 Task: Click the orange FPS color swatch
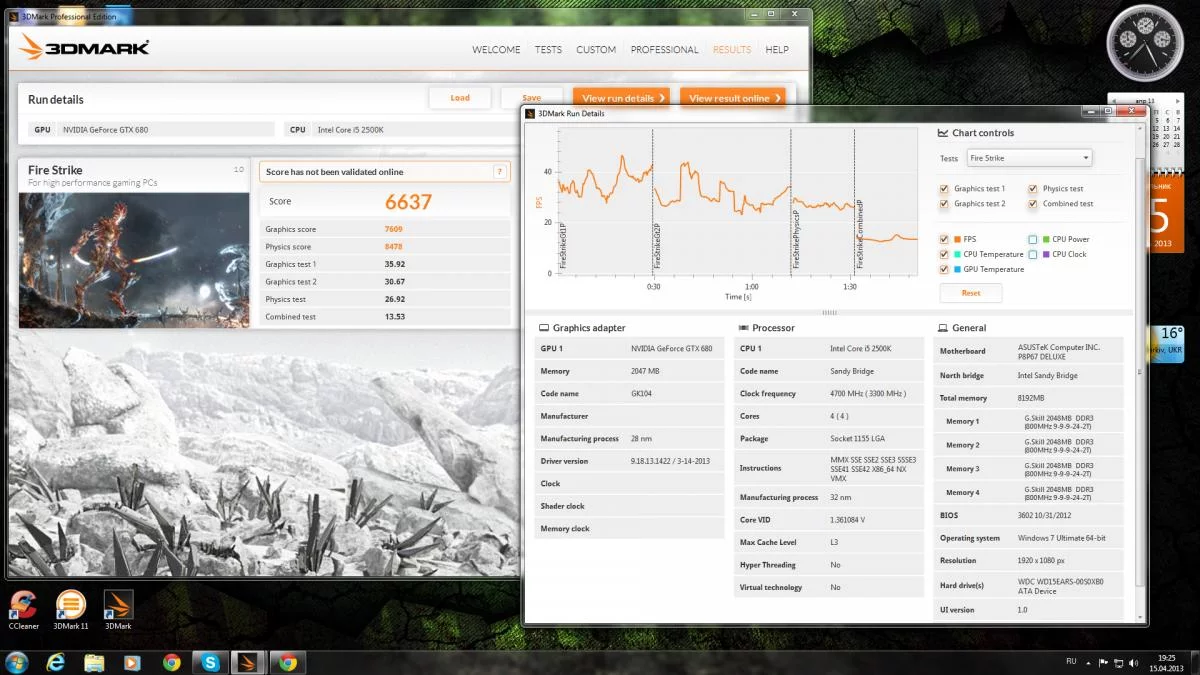[x=957, y=239]
